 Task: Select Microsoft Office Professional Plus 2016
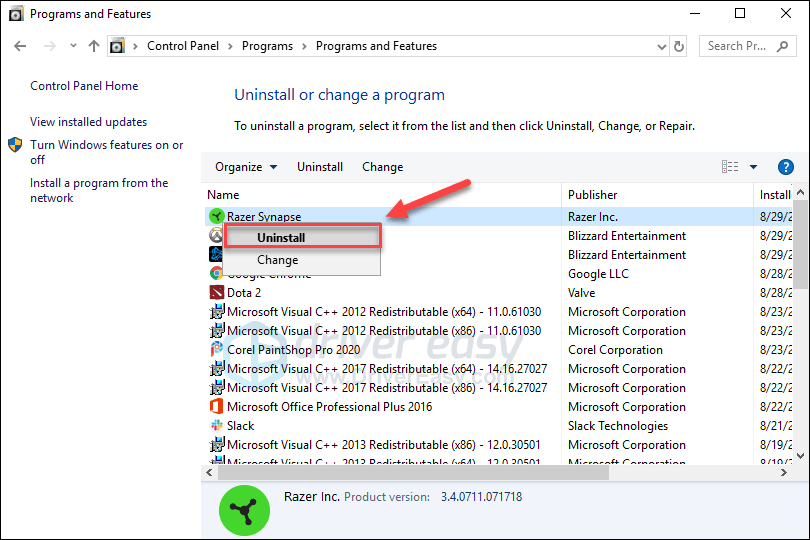click(x=330, y=407)
